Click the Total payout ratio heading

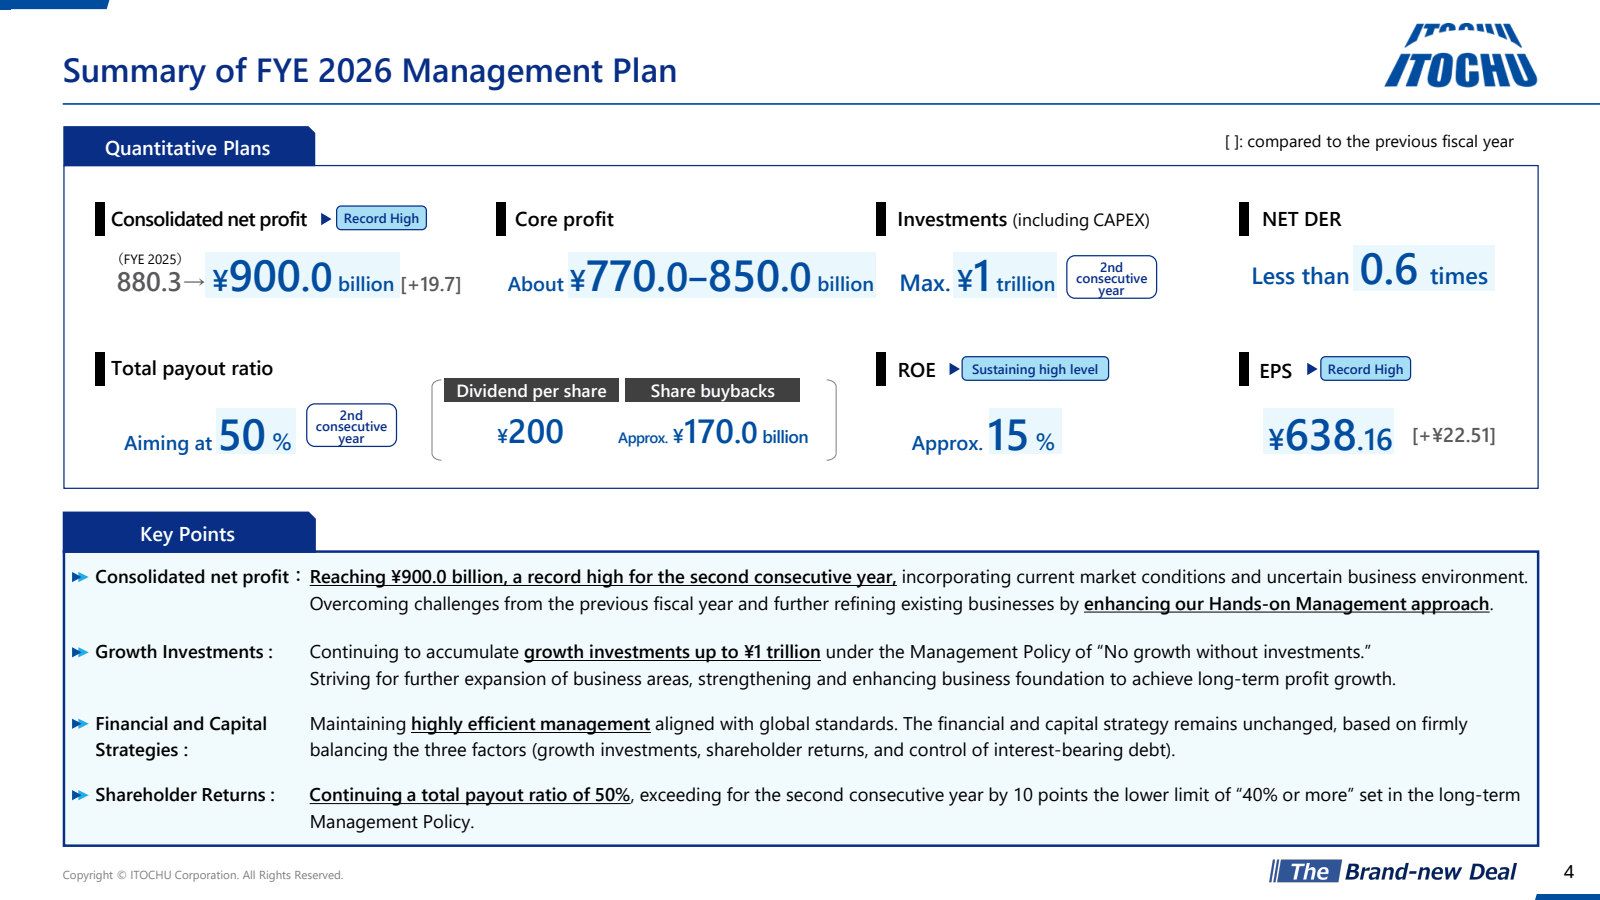192,368
